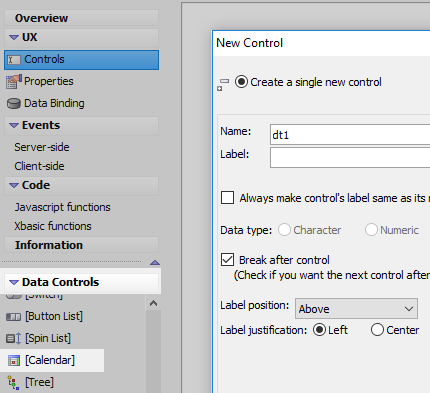Open the Properties page

click(x=49, y=81)
